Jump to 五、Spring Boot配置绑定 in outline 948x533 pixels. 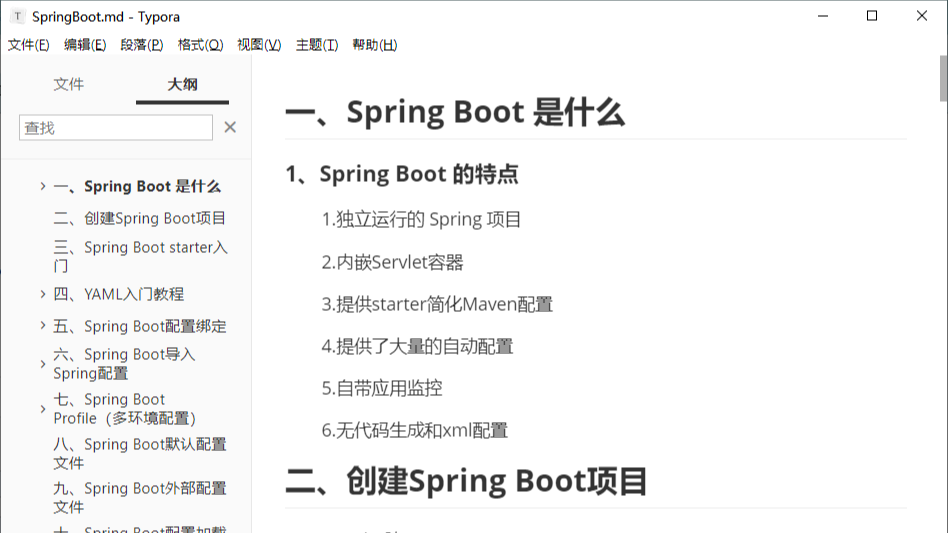tap(140, 326)
